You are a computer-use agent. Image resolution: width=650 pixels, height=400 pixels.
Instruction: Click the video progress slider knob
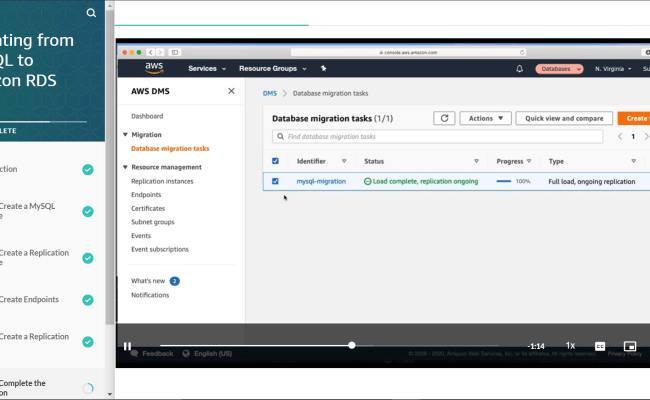tap(352, 345)
